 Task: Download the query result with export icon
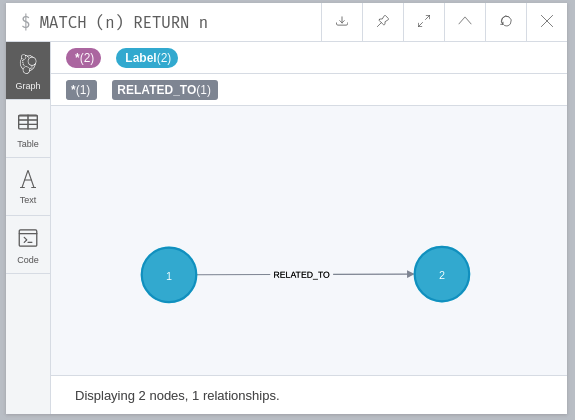pos(342,22)
